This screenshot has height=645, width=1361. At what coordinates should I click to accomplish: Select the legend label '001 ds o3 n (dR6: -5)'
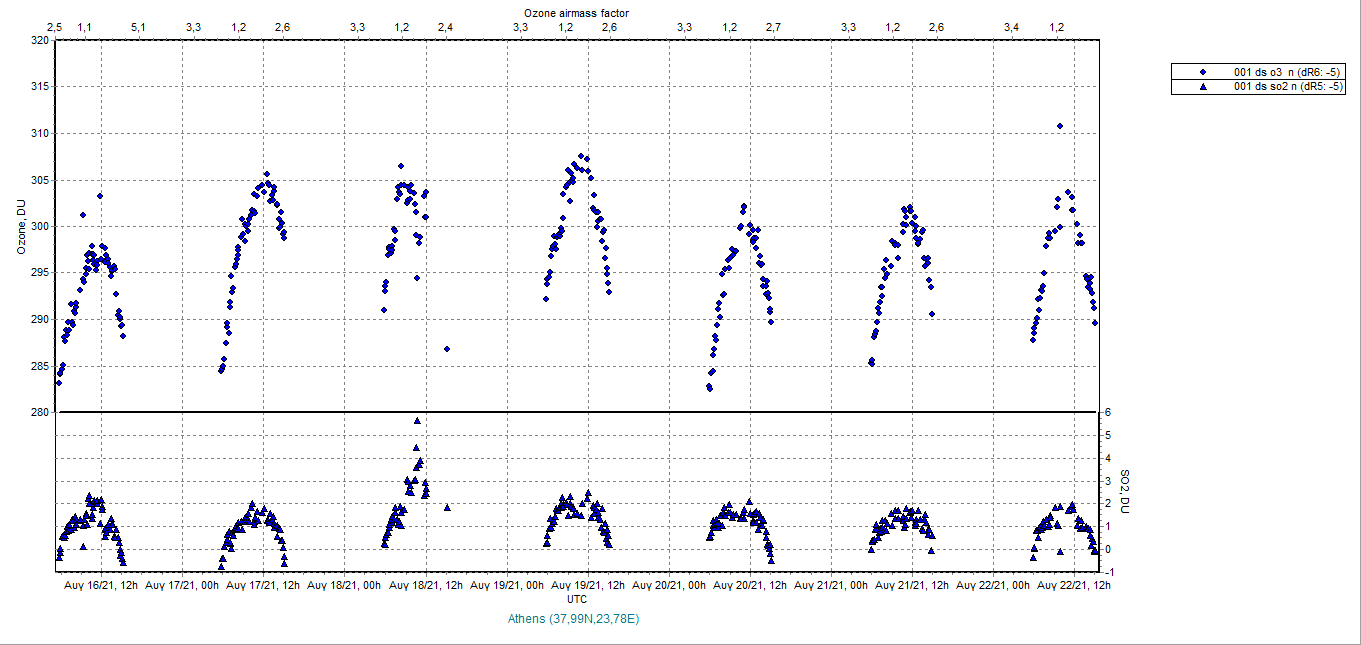pyautogui.click(x=1286, y=72)
